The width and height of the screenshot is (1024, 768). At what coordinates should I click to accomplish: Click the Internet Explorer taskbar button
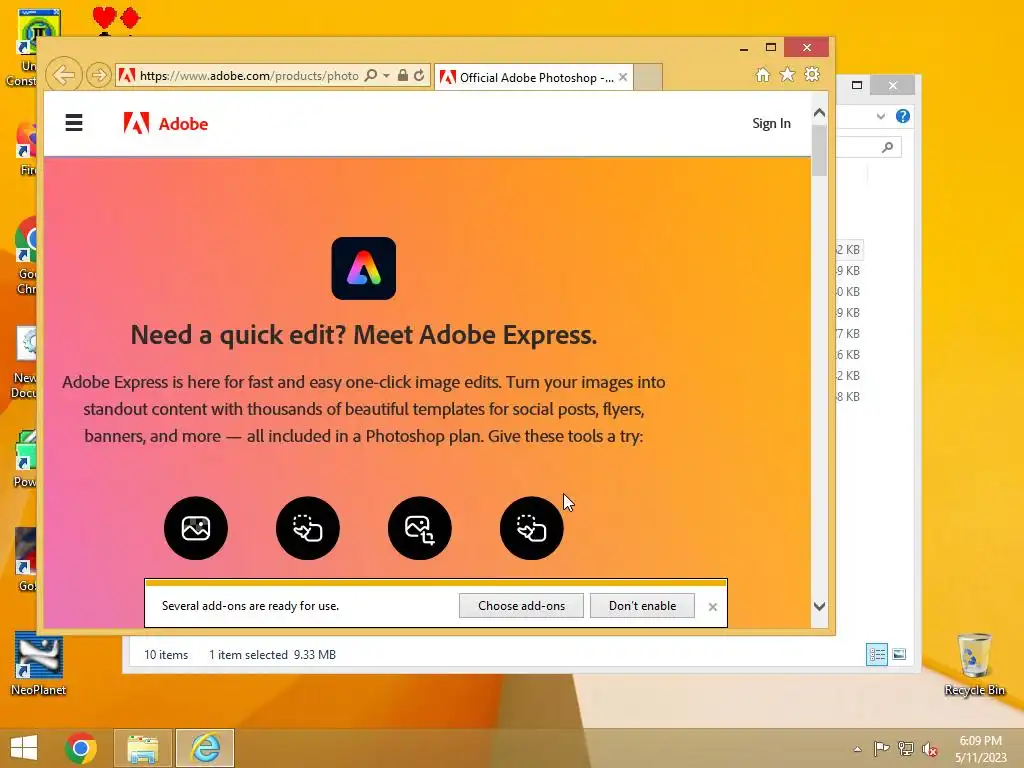click(205, 748)
